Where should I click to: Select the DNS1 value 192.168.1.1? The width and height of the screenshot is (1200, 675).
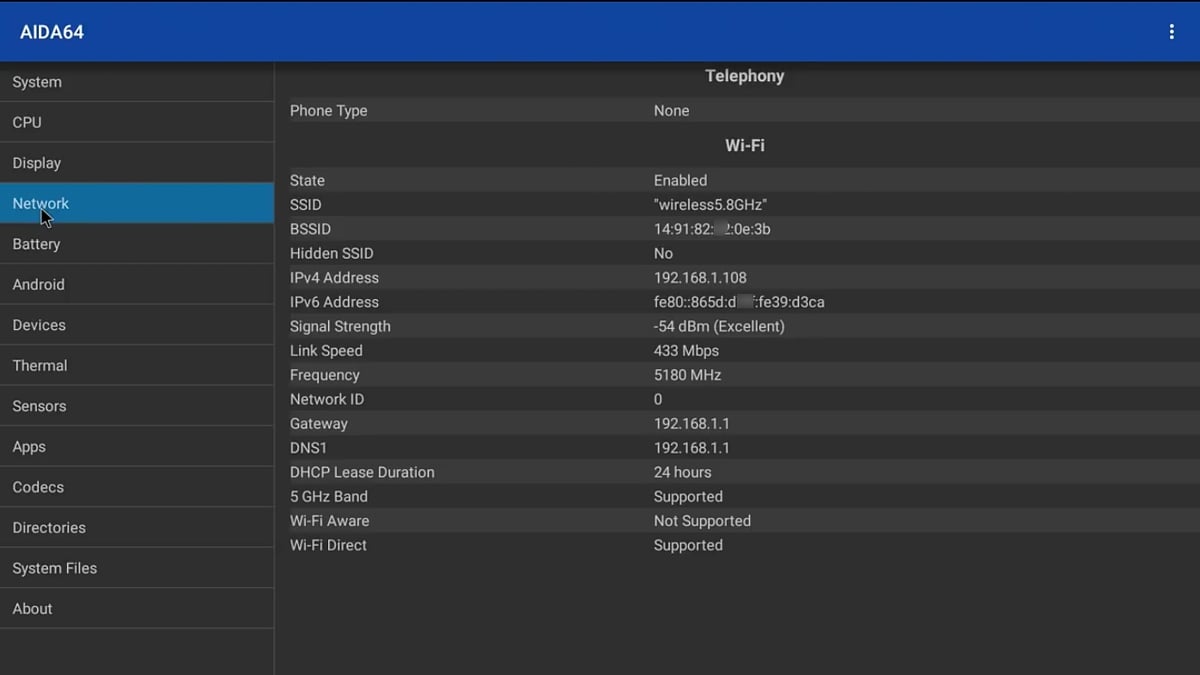pyautogui.click(x=691, y=448)
